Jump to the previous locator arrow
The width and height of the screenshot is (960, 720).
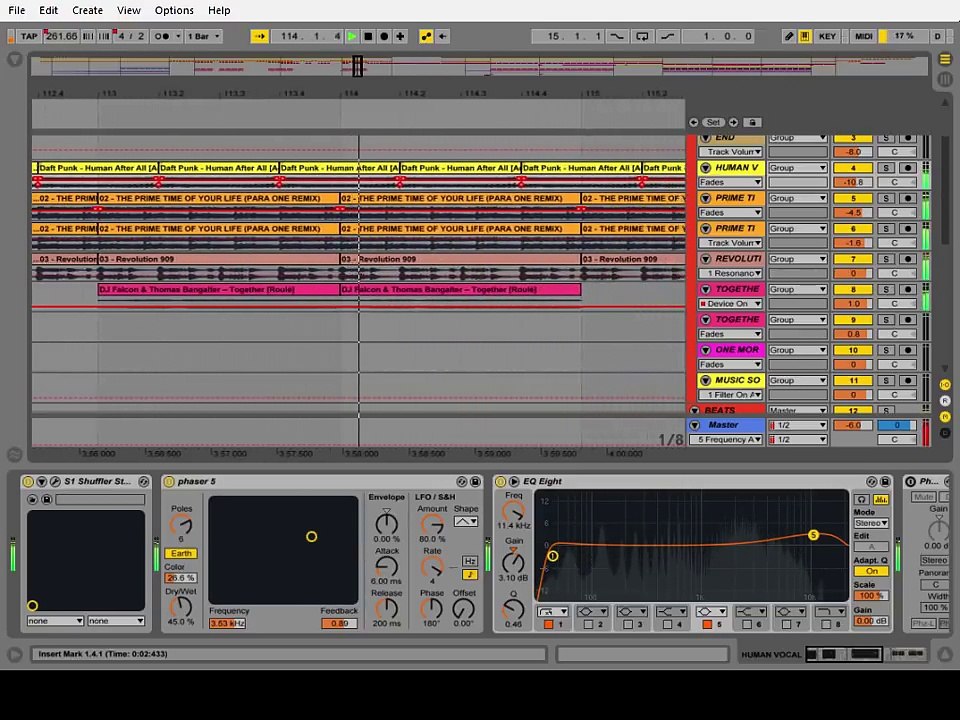693,122
